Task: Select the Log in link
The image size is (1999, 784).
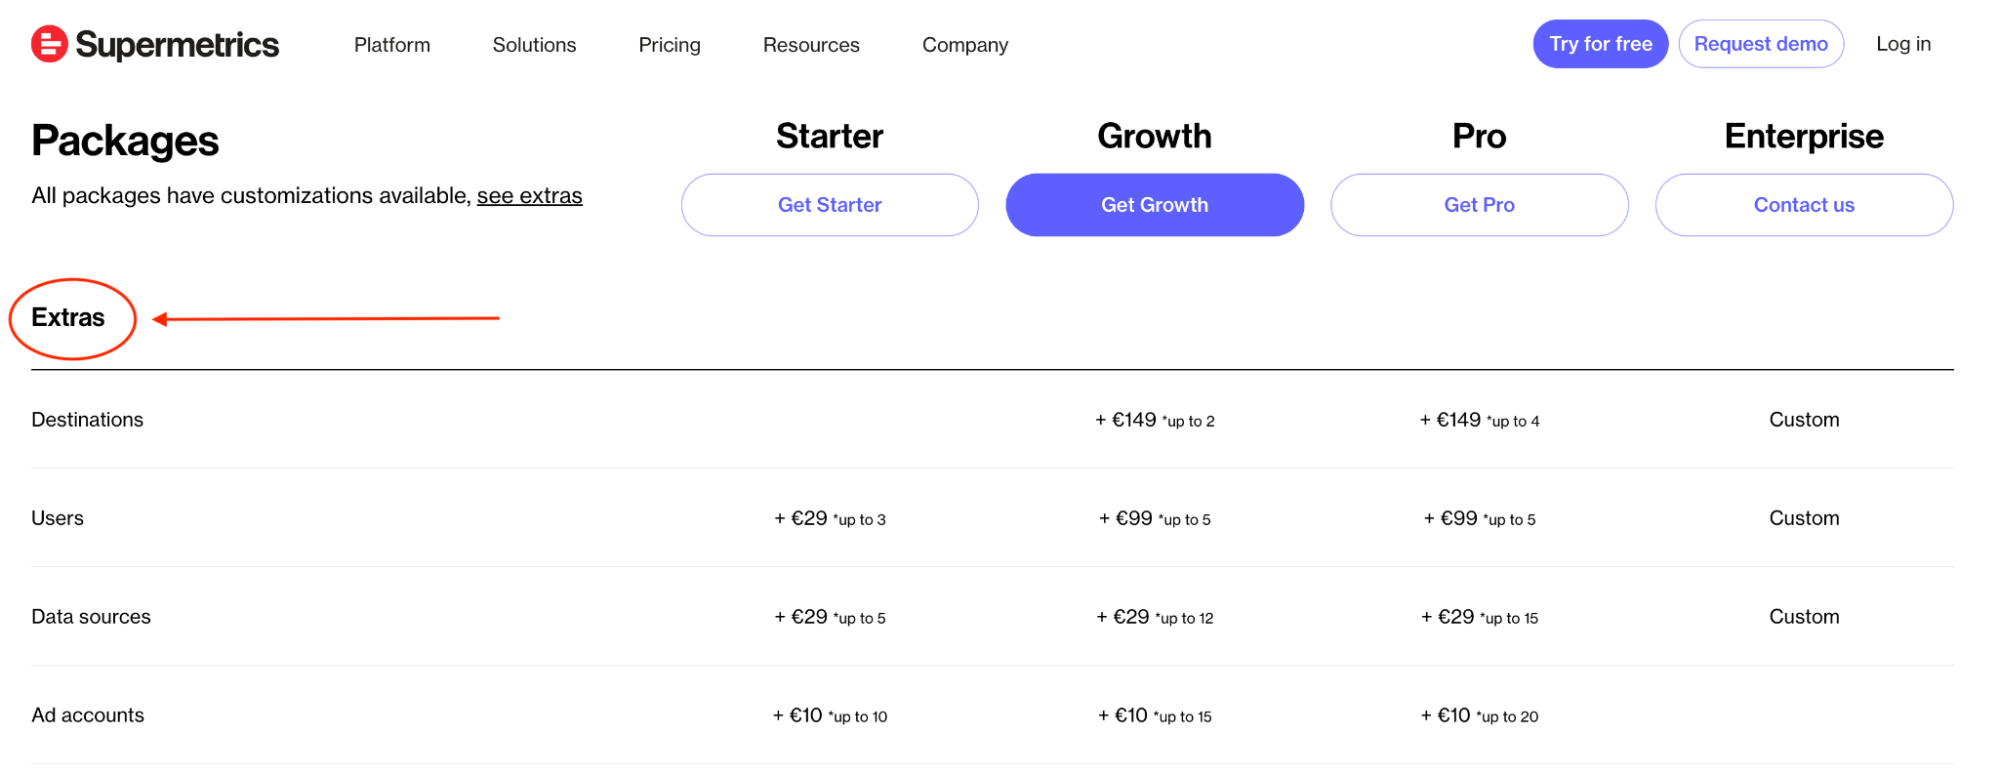Action: [1902, 43]
